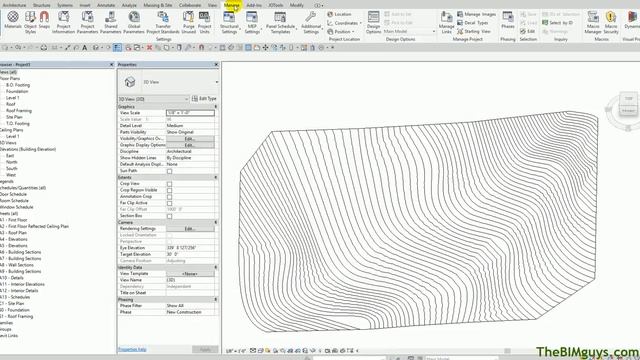This screenshot has width=640, height=360.
Task: Toggle Crop Region Visible checkbox
Action: point(169,191)
